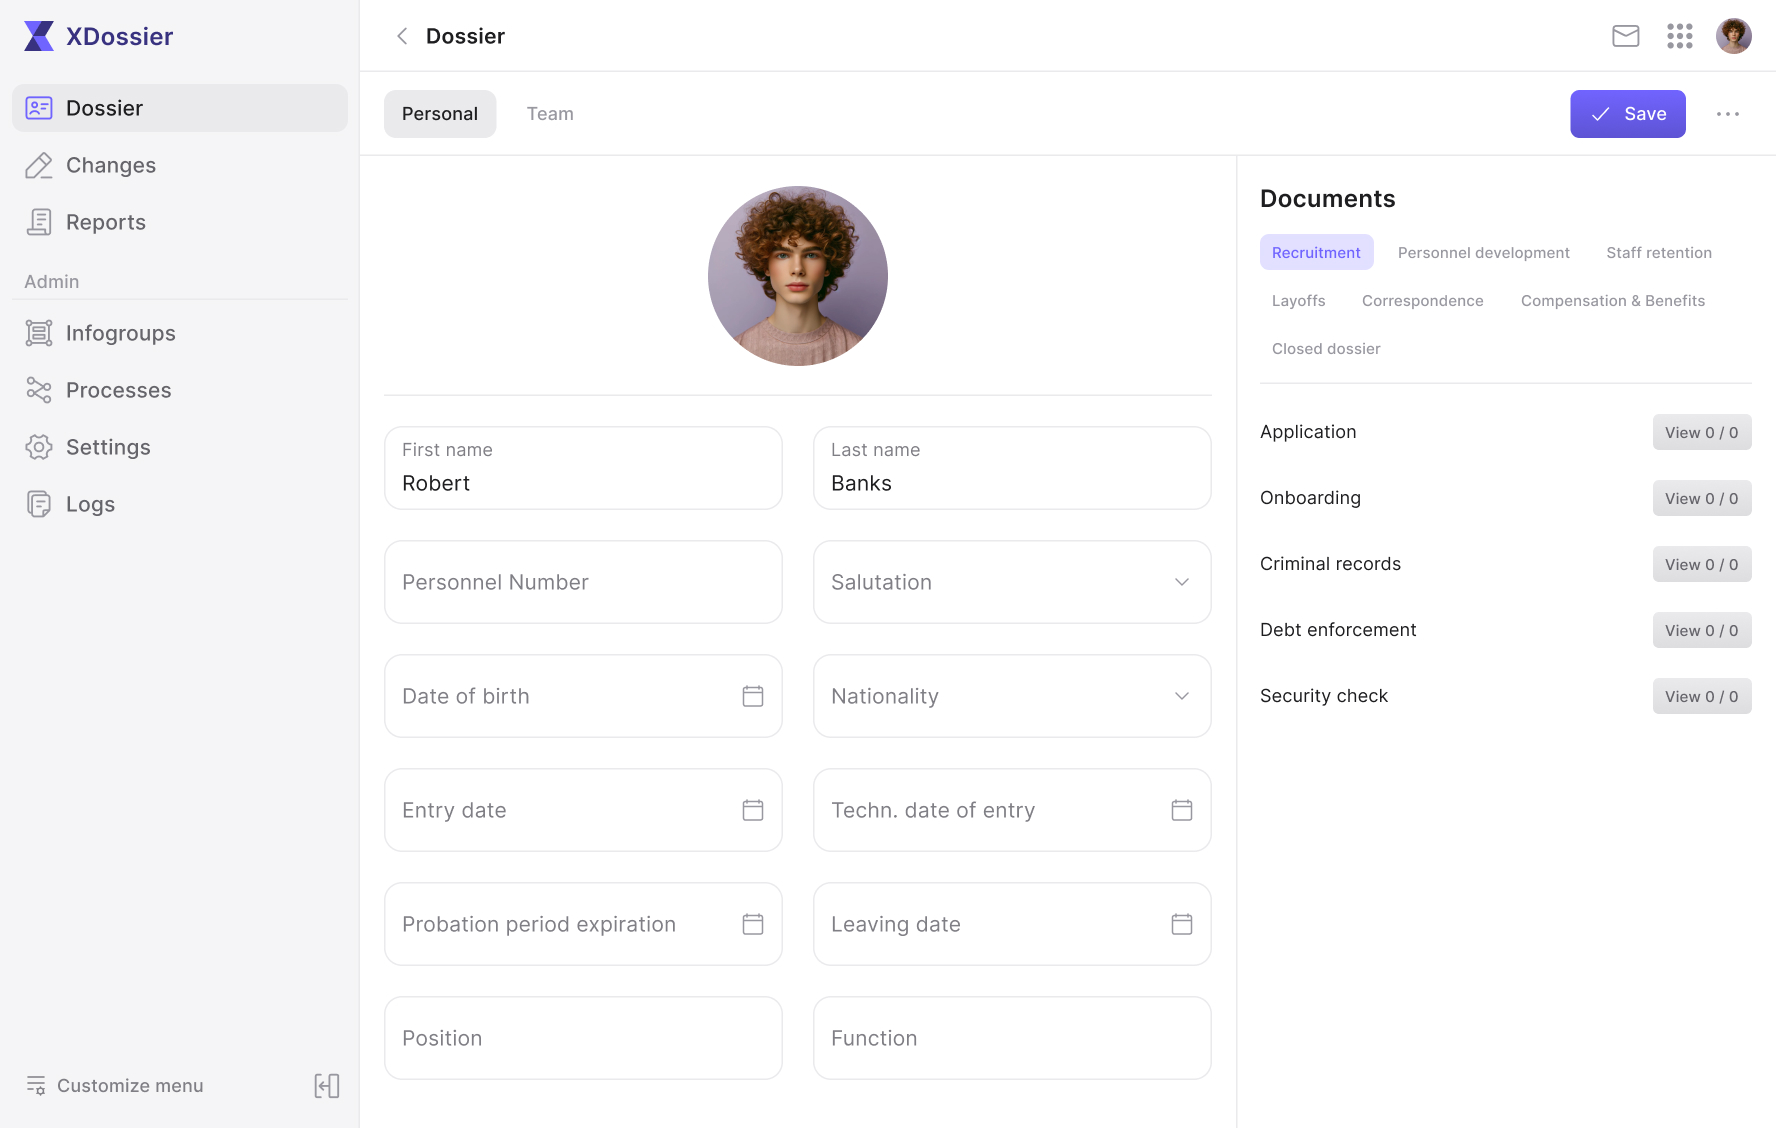The width and height of the screenshot is (1776, 1128).
Task: Select the Personnel development category
Action: 1484,253
